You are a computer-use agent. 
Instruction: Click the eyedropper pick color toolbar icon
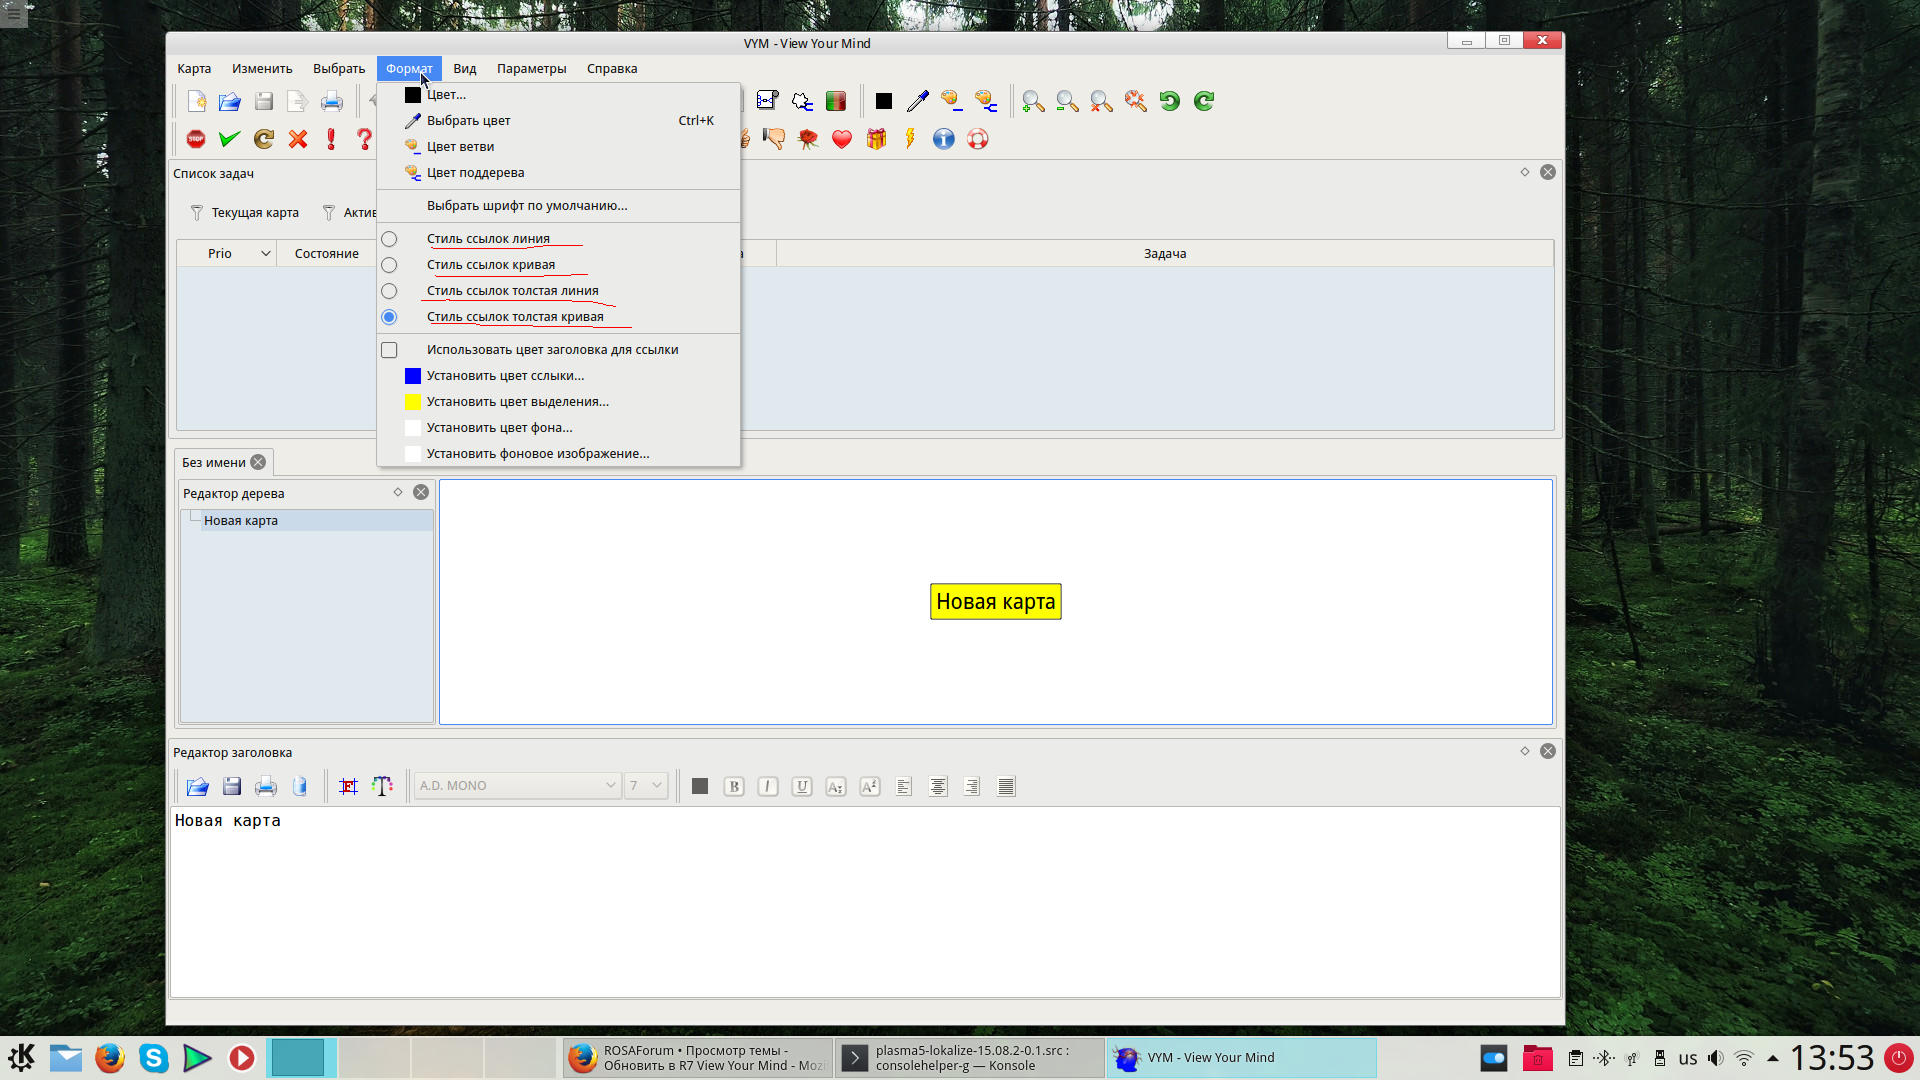917,101
